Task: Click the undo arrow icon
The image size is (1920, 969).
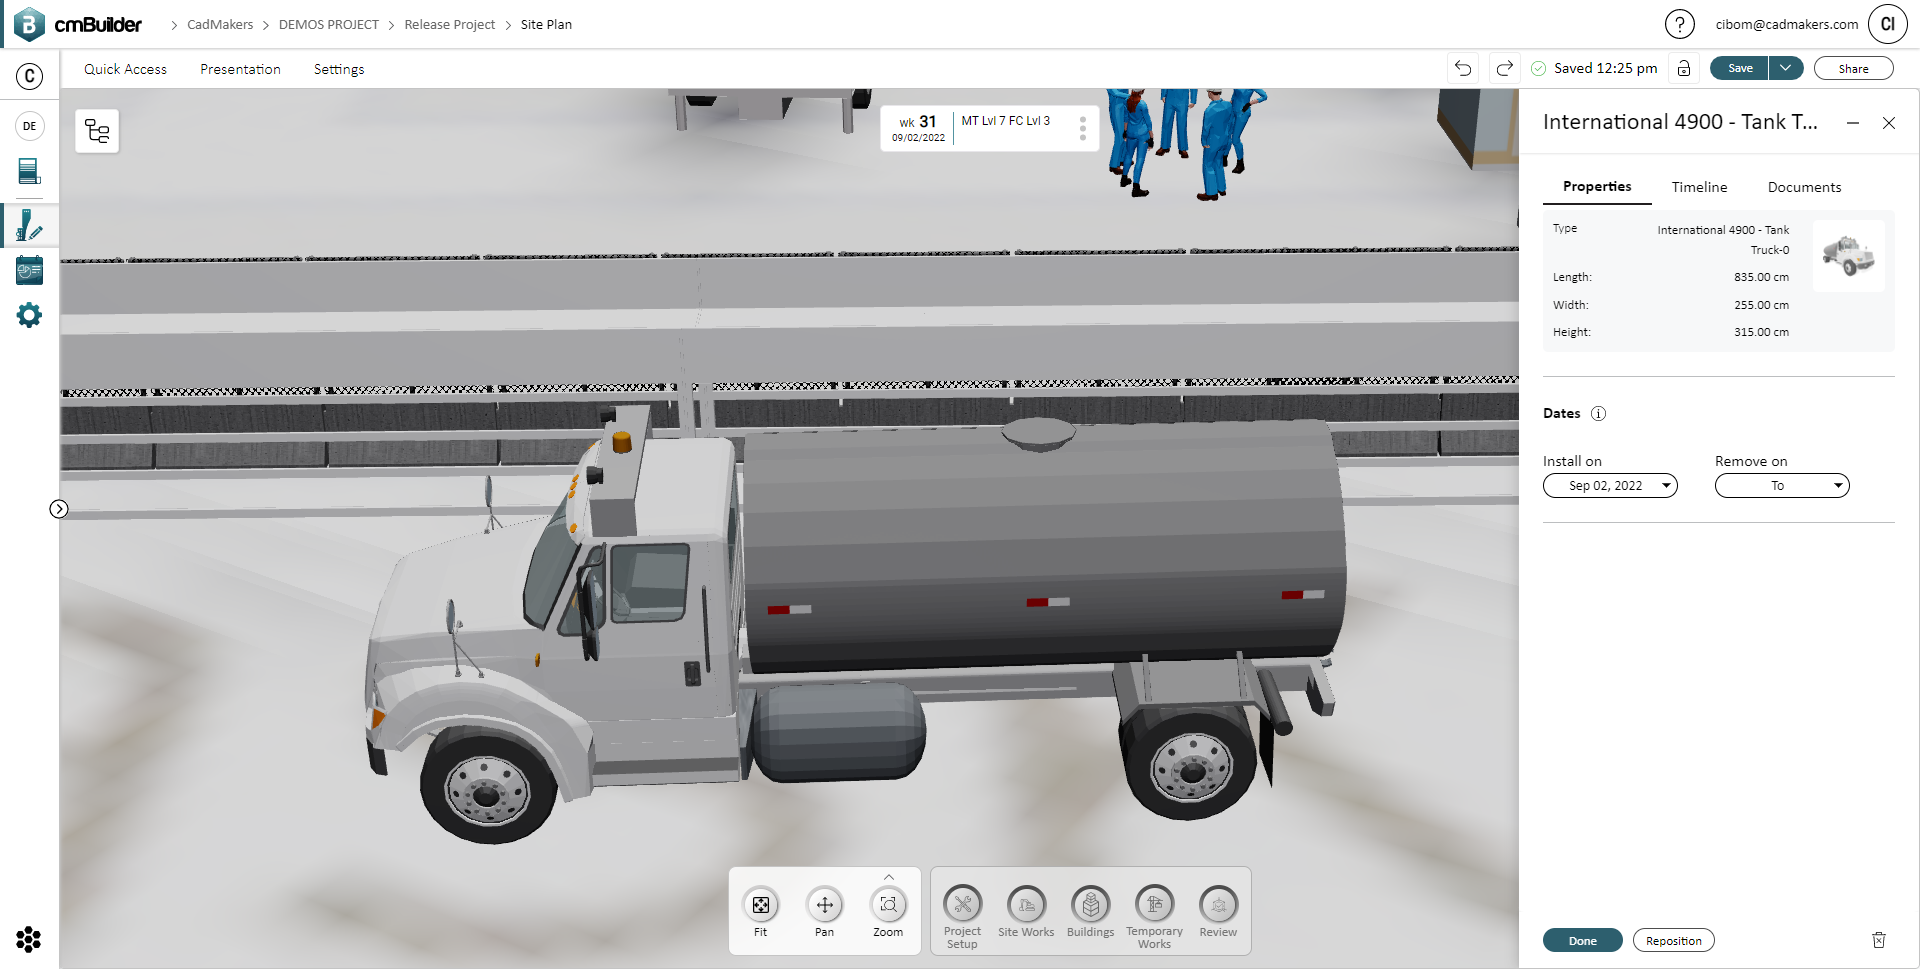Action: 1463,68
